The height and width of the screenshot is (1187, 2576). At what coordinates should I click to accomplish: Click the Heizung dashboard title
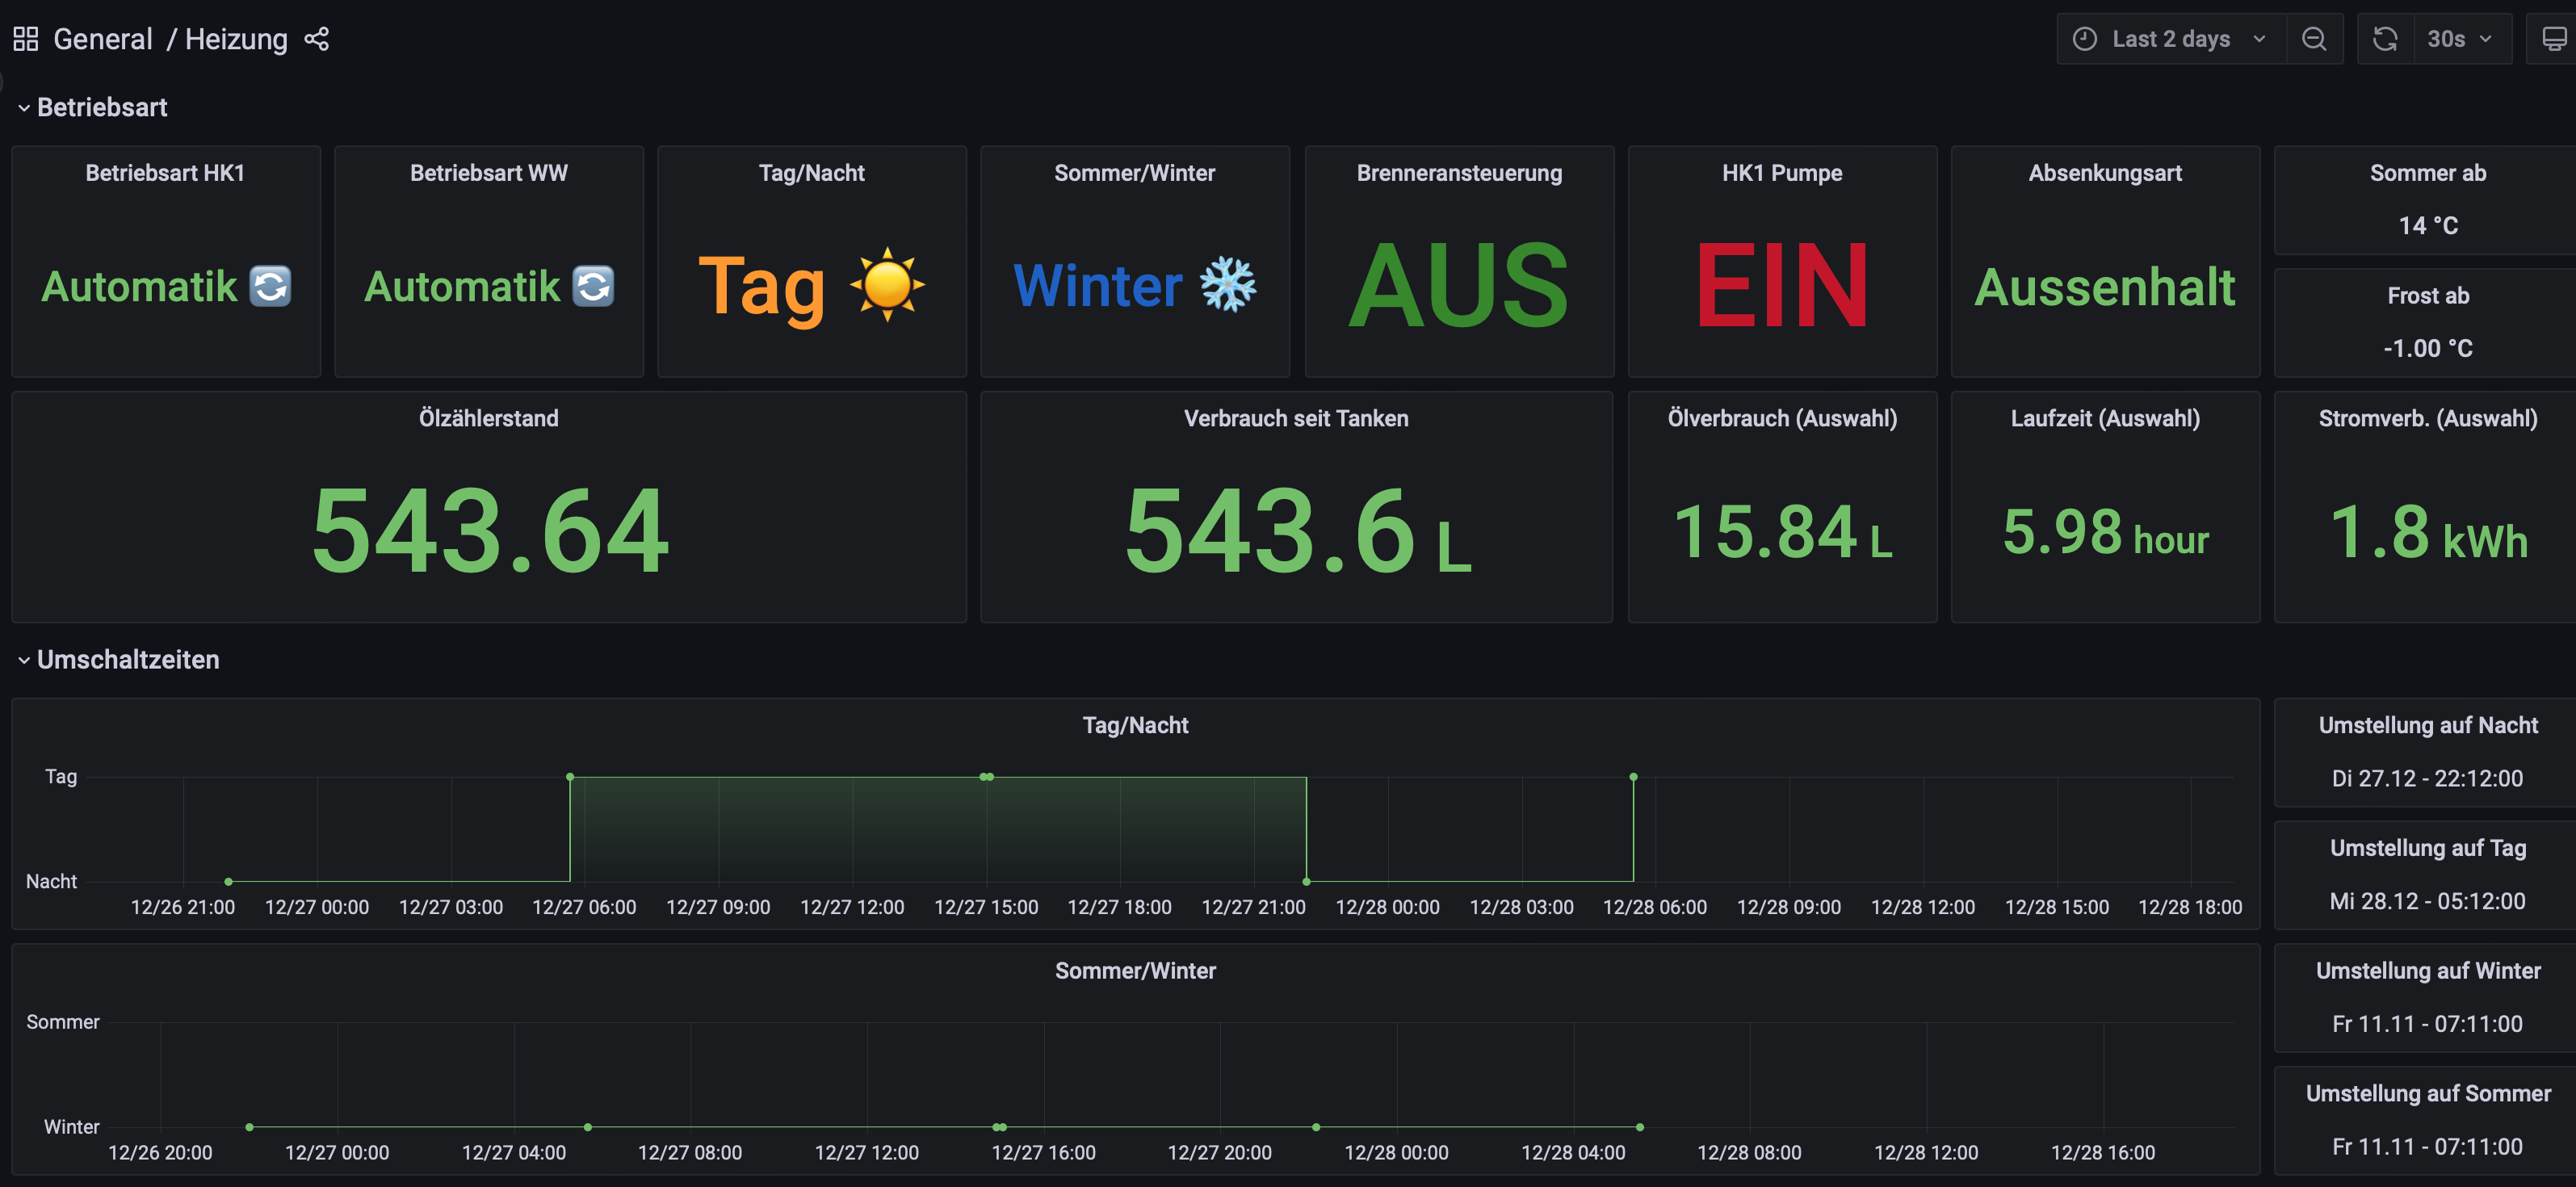click(236, 39)
